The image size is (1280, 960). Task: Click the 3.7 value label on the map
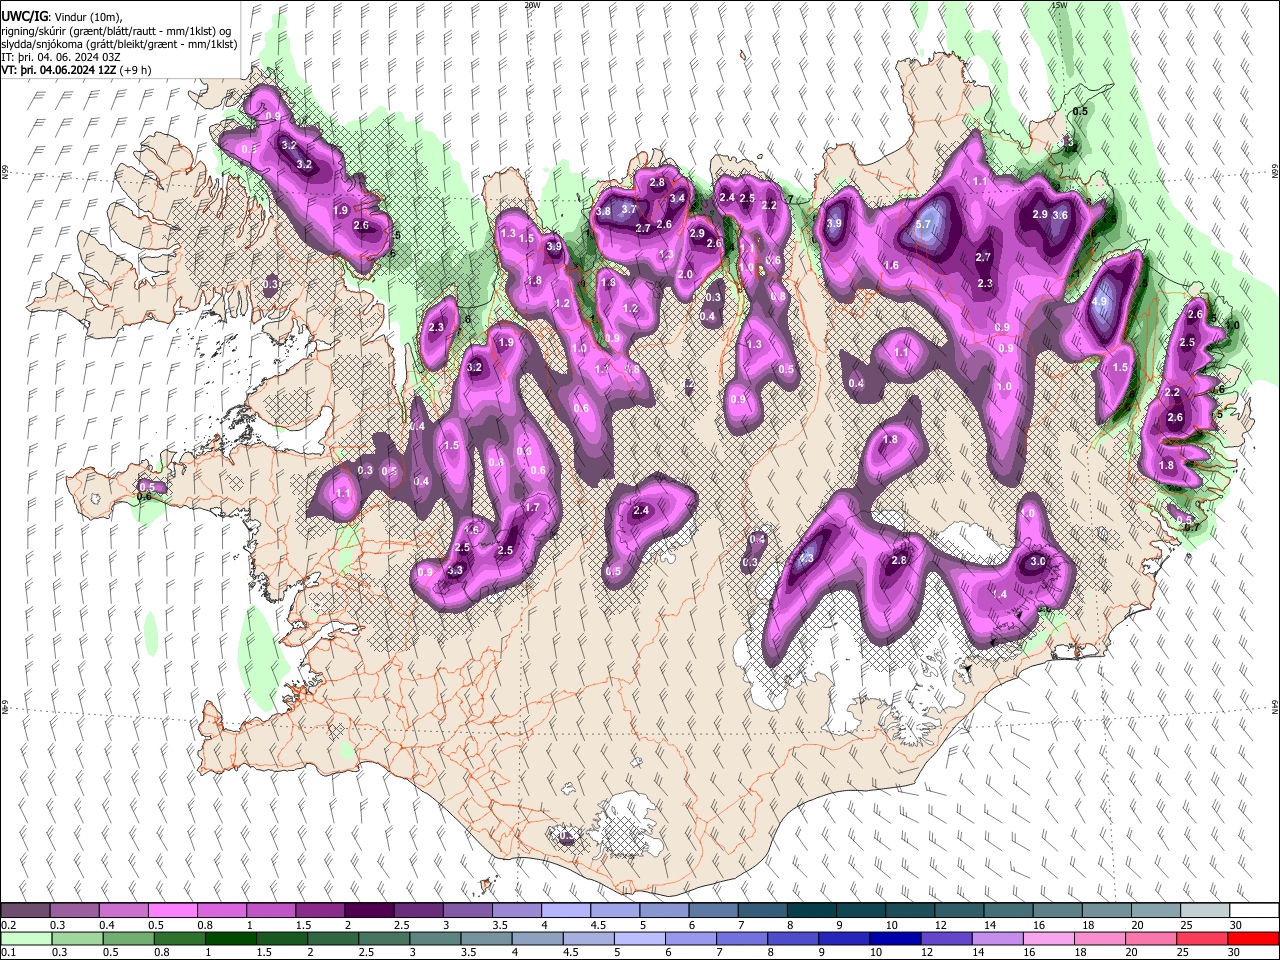pos(629,210)
